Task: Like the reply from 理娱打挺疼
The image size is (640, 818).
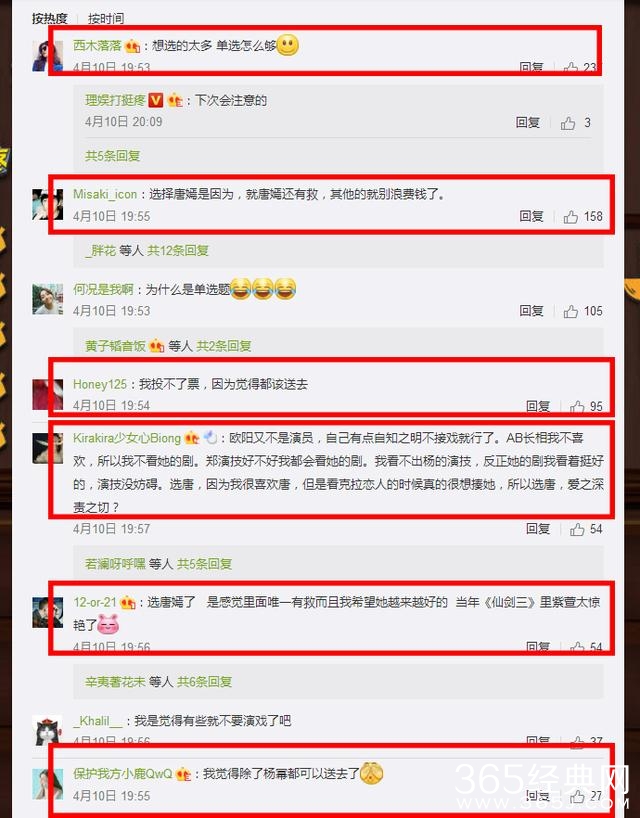Action: 567,123
